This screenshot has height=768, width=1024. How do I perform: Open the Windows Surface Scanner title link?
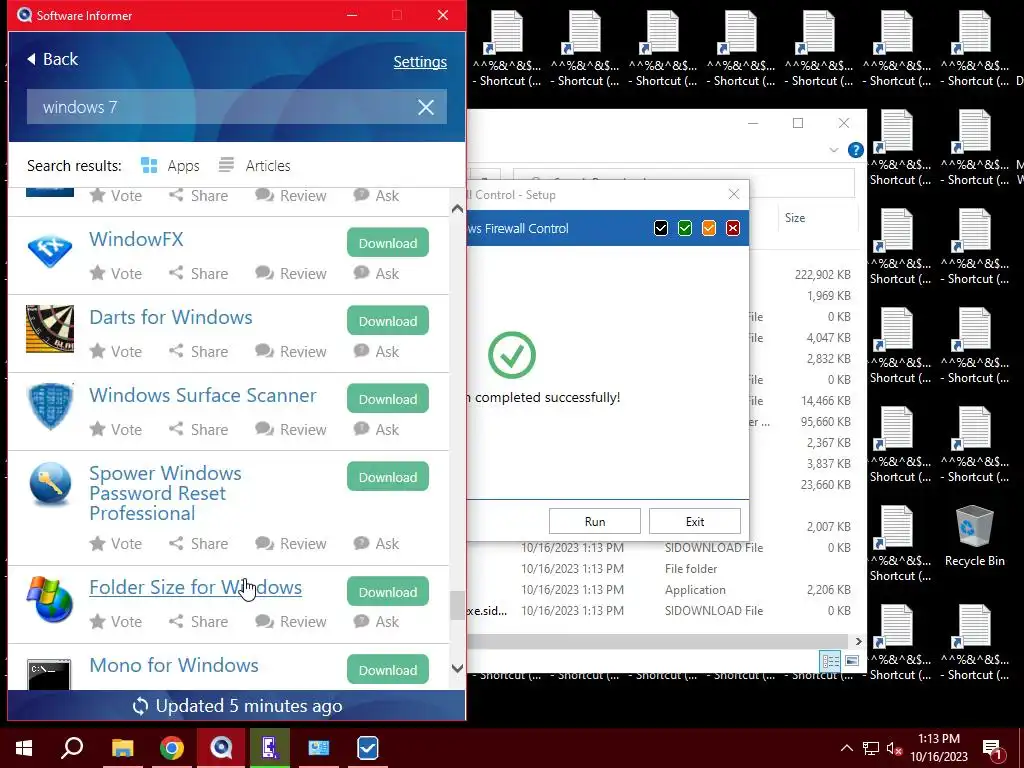pyautogui.click(x=202, y=395)
